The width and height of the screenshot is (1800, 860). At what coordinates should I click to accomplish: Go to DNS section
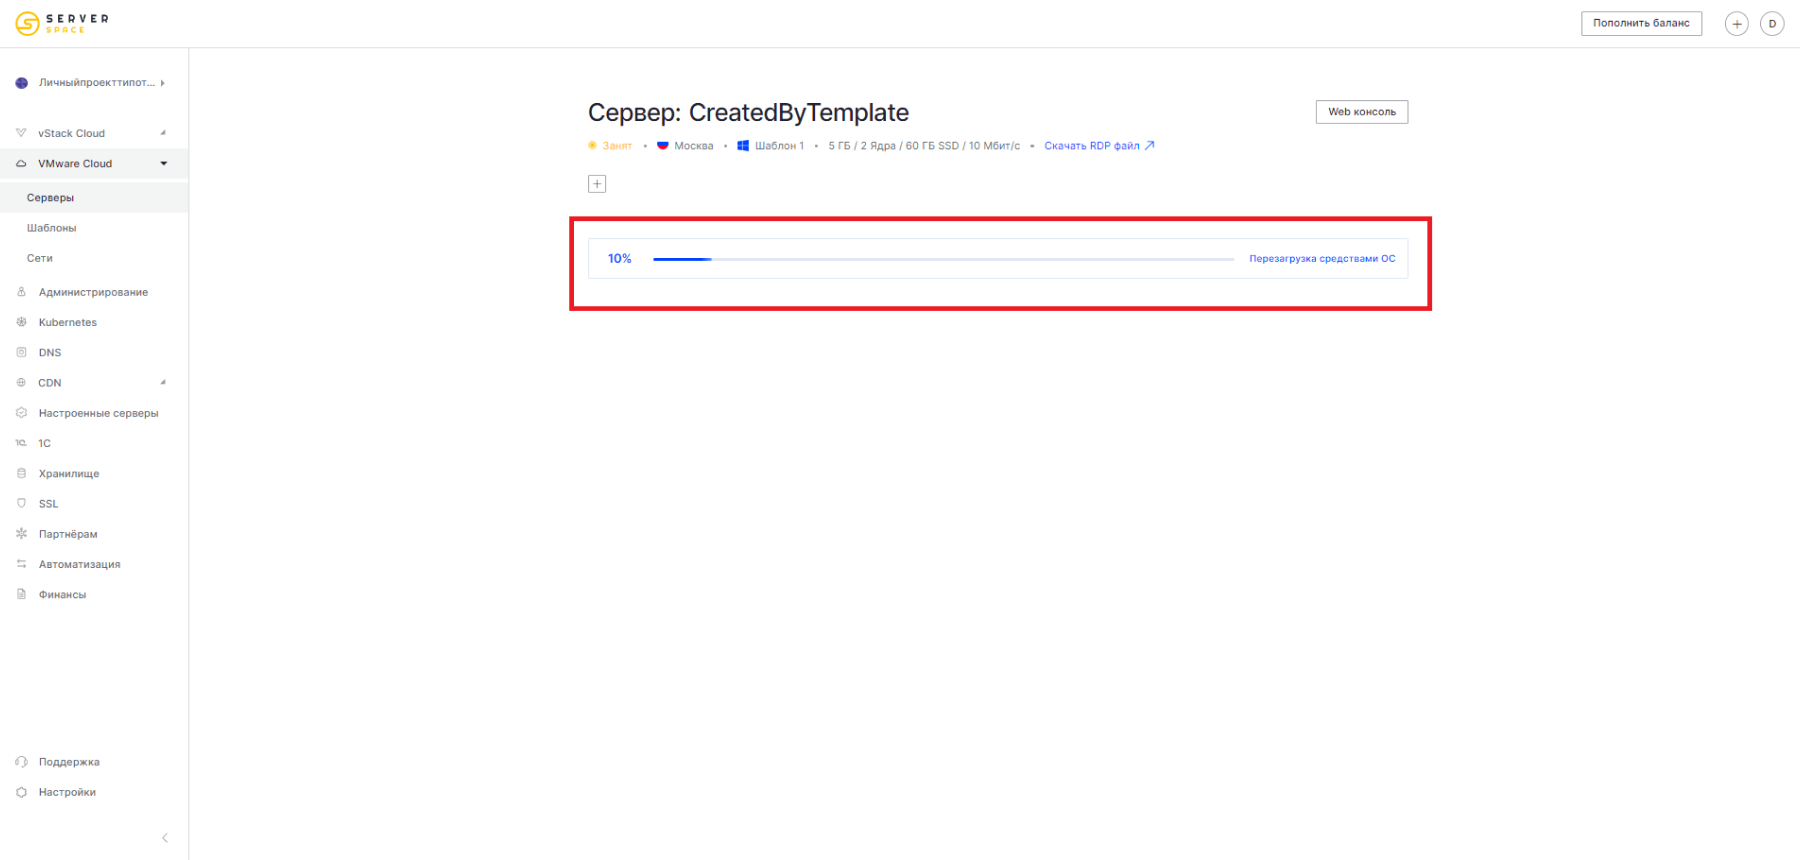pyautogui.click(x=50, y=353)
